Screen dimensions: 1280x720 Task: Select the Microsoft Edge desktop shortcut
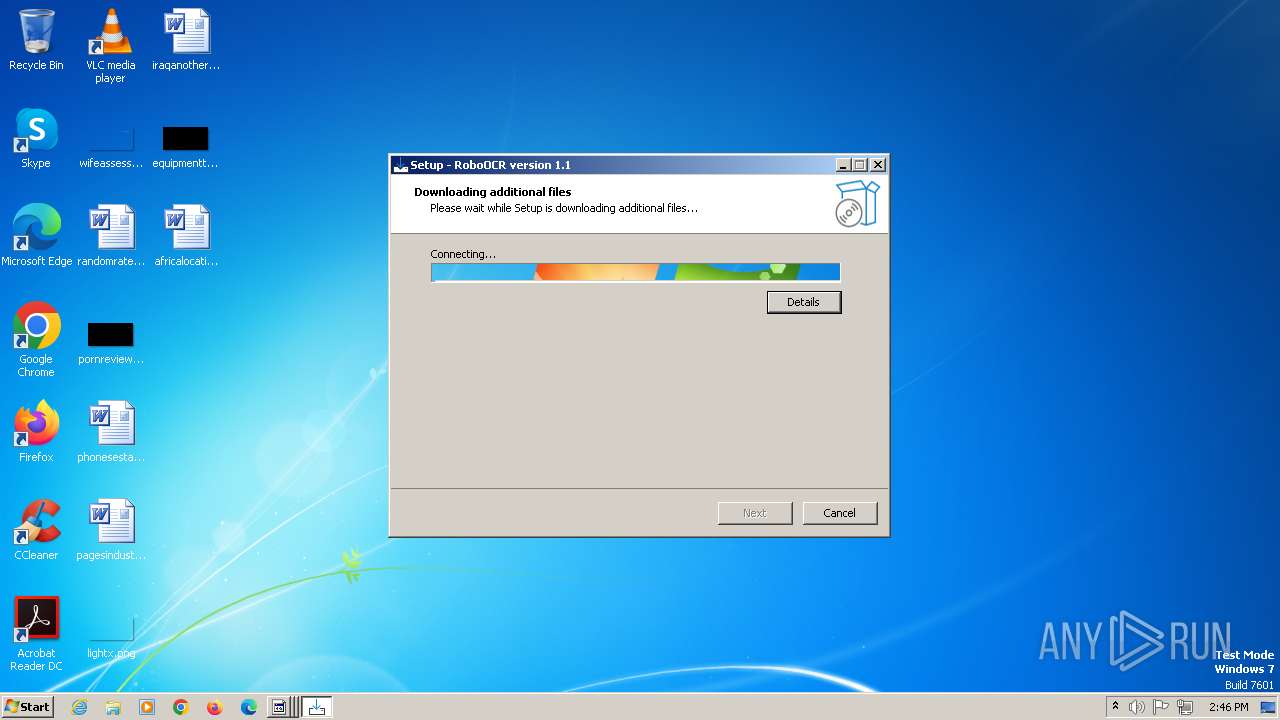coord(37,236)
